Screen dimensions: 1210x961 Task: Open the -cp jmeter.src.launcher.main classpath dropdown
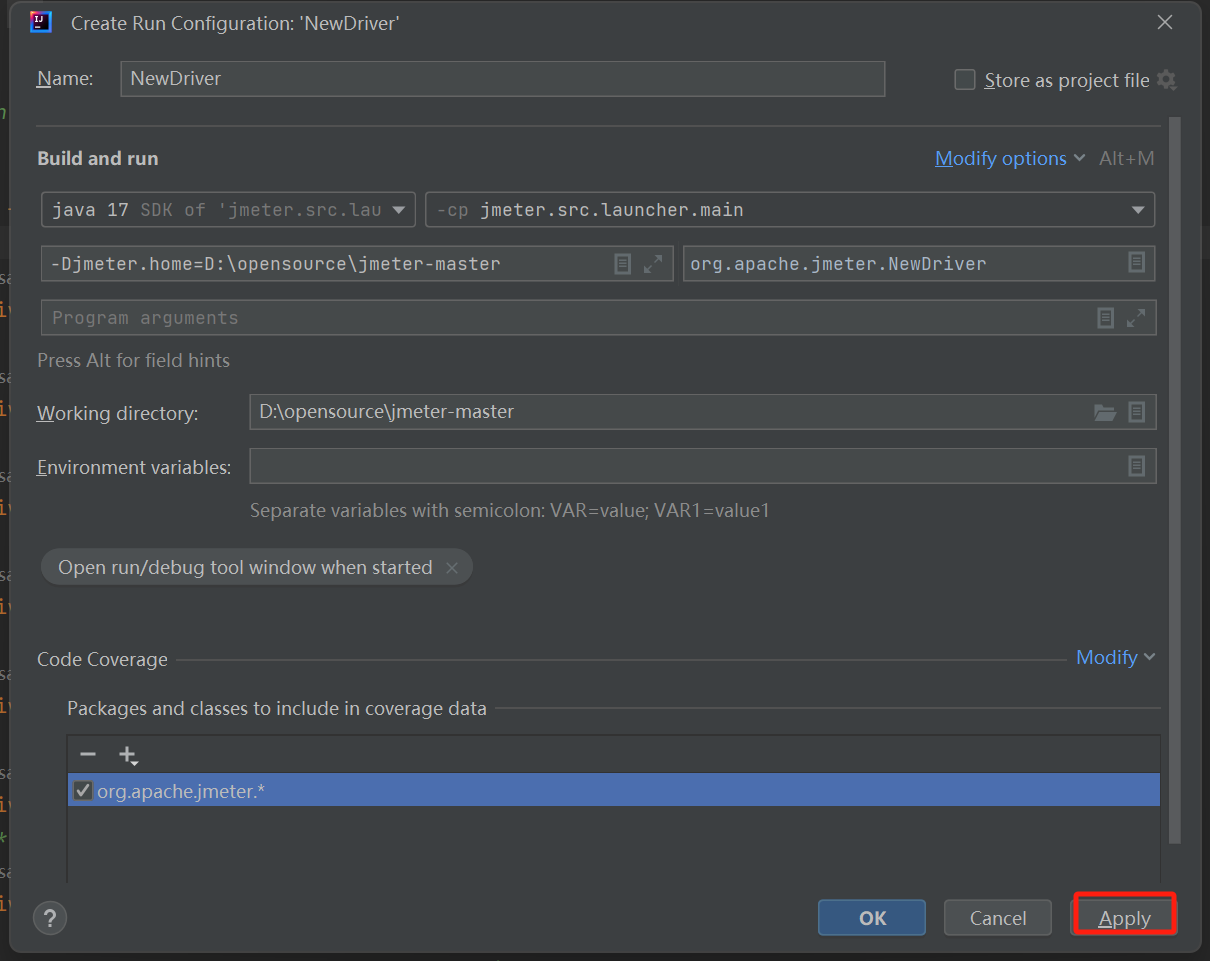[790, 210]
